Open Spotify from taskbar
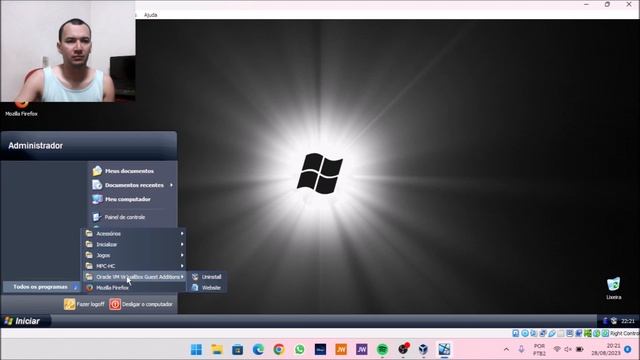 tap(382, 349)
